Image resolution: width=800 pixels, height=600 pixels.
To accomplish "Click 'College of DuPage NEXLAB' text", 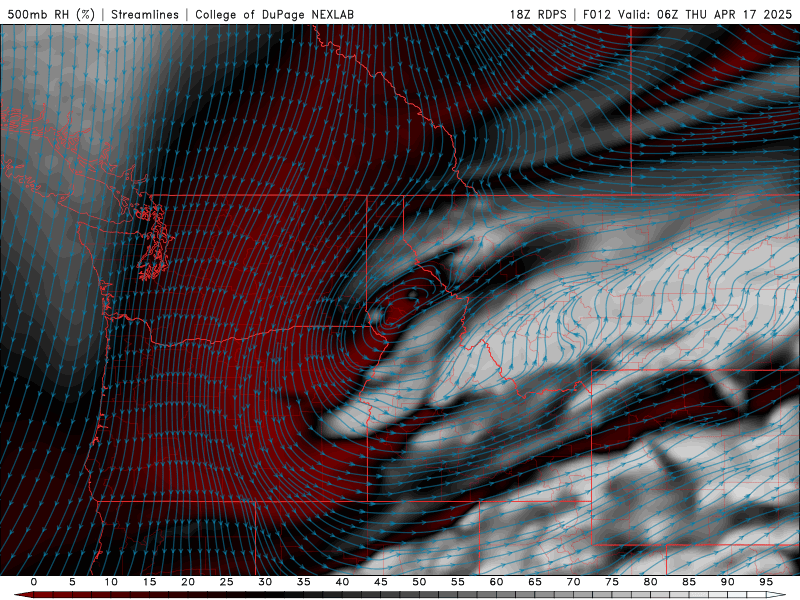I will (274, 14).
